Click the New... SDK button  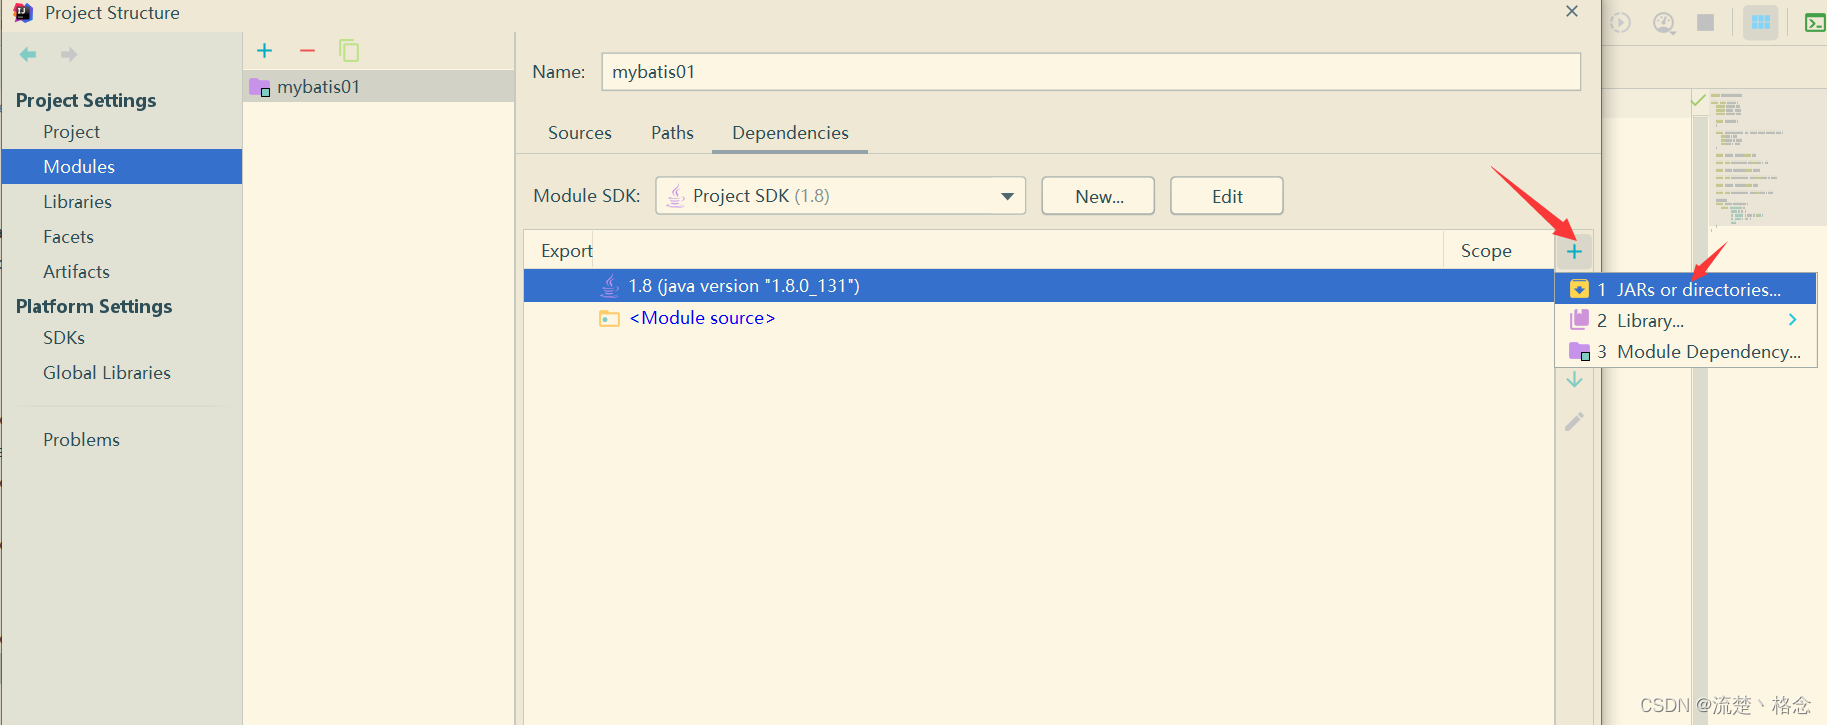coord(1098,196)
